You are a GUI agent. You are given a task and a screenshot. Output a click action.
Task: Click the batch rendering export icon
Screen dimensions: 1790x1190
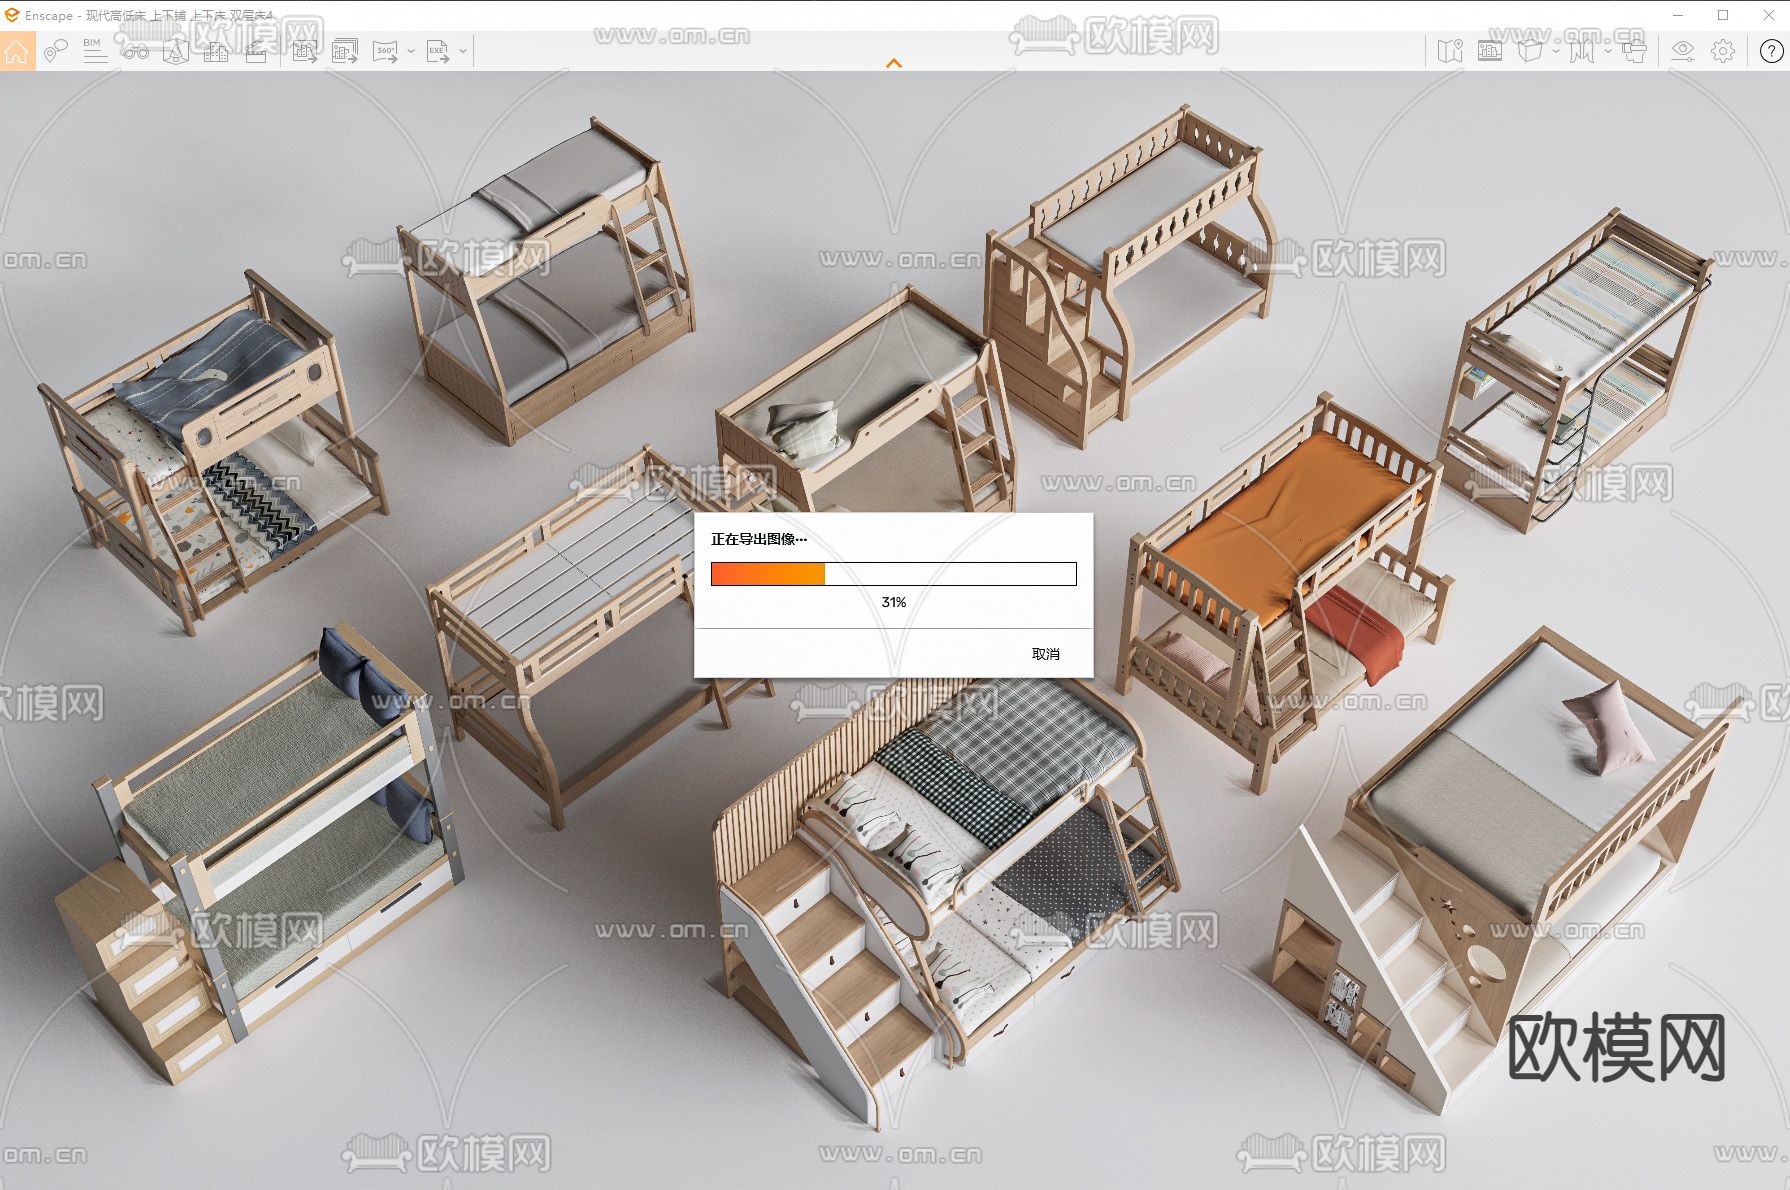click(345, 51)
